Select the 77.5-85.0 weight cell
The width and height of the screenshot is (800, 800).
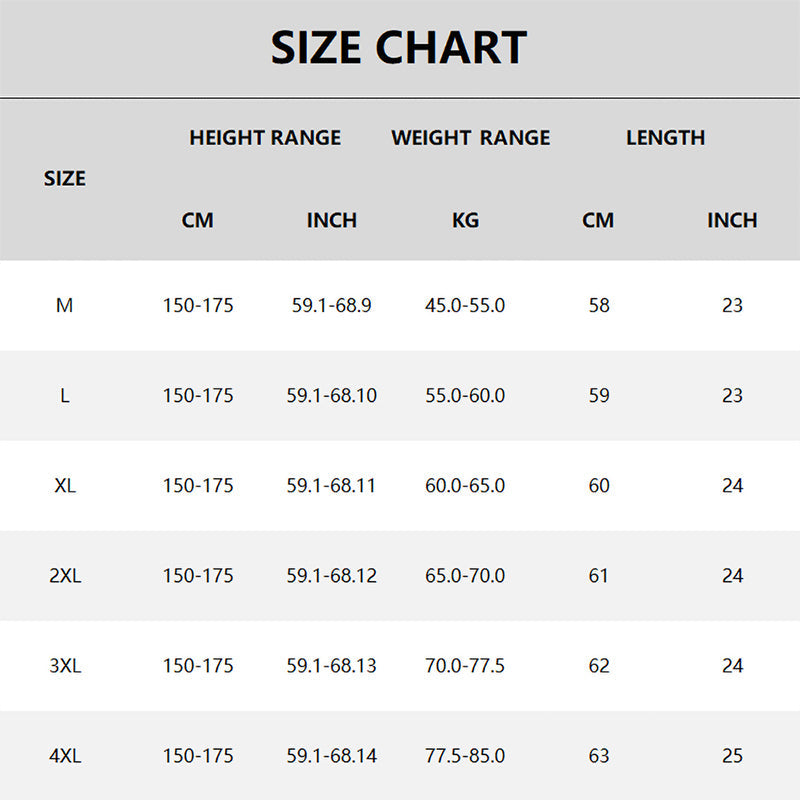tap(465, 756)
